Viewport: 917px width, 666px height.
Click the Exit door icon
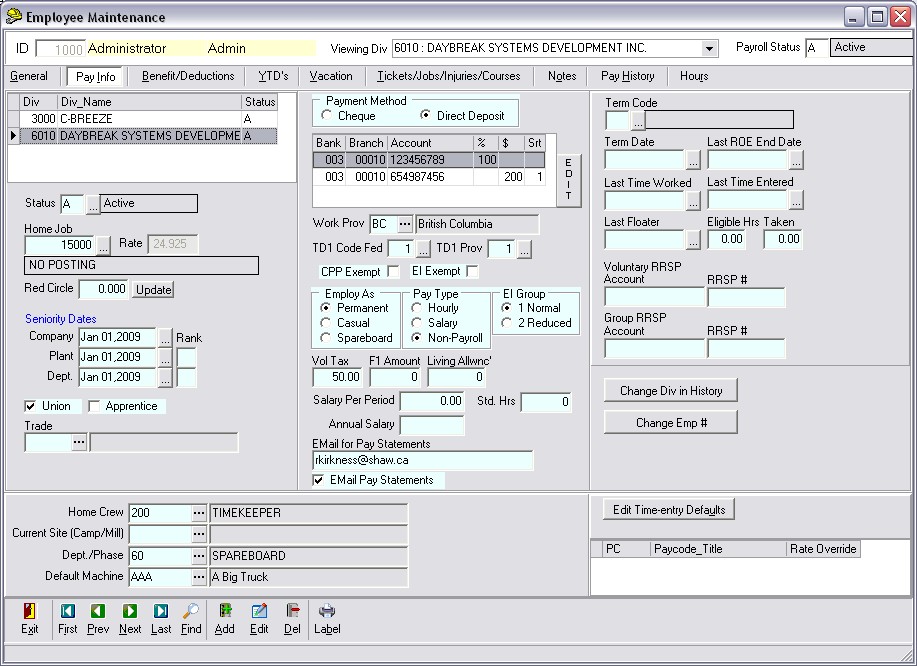(x=30, y=611)
